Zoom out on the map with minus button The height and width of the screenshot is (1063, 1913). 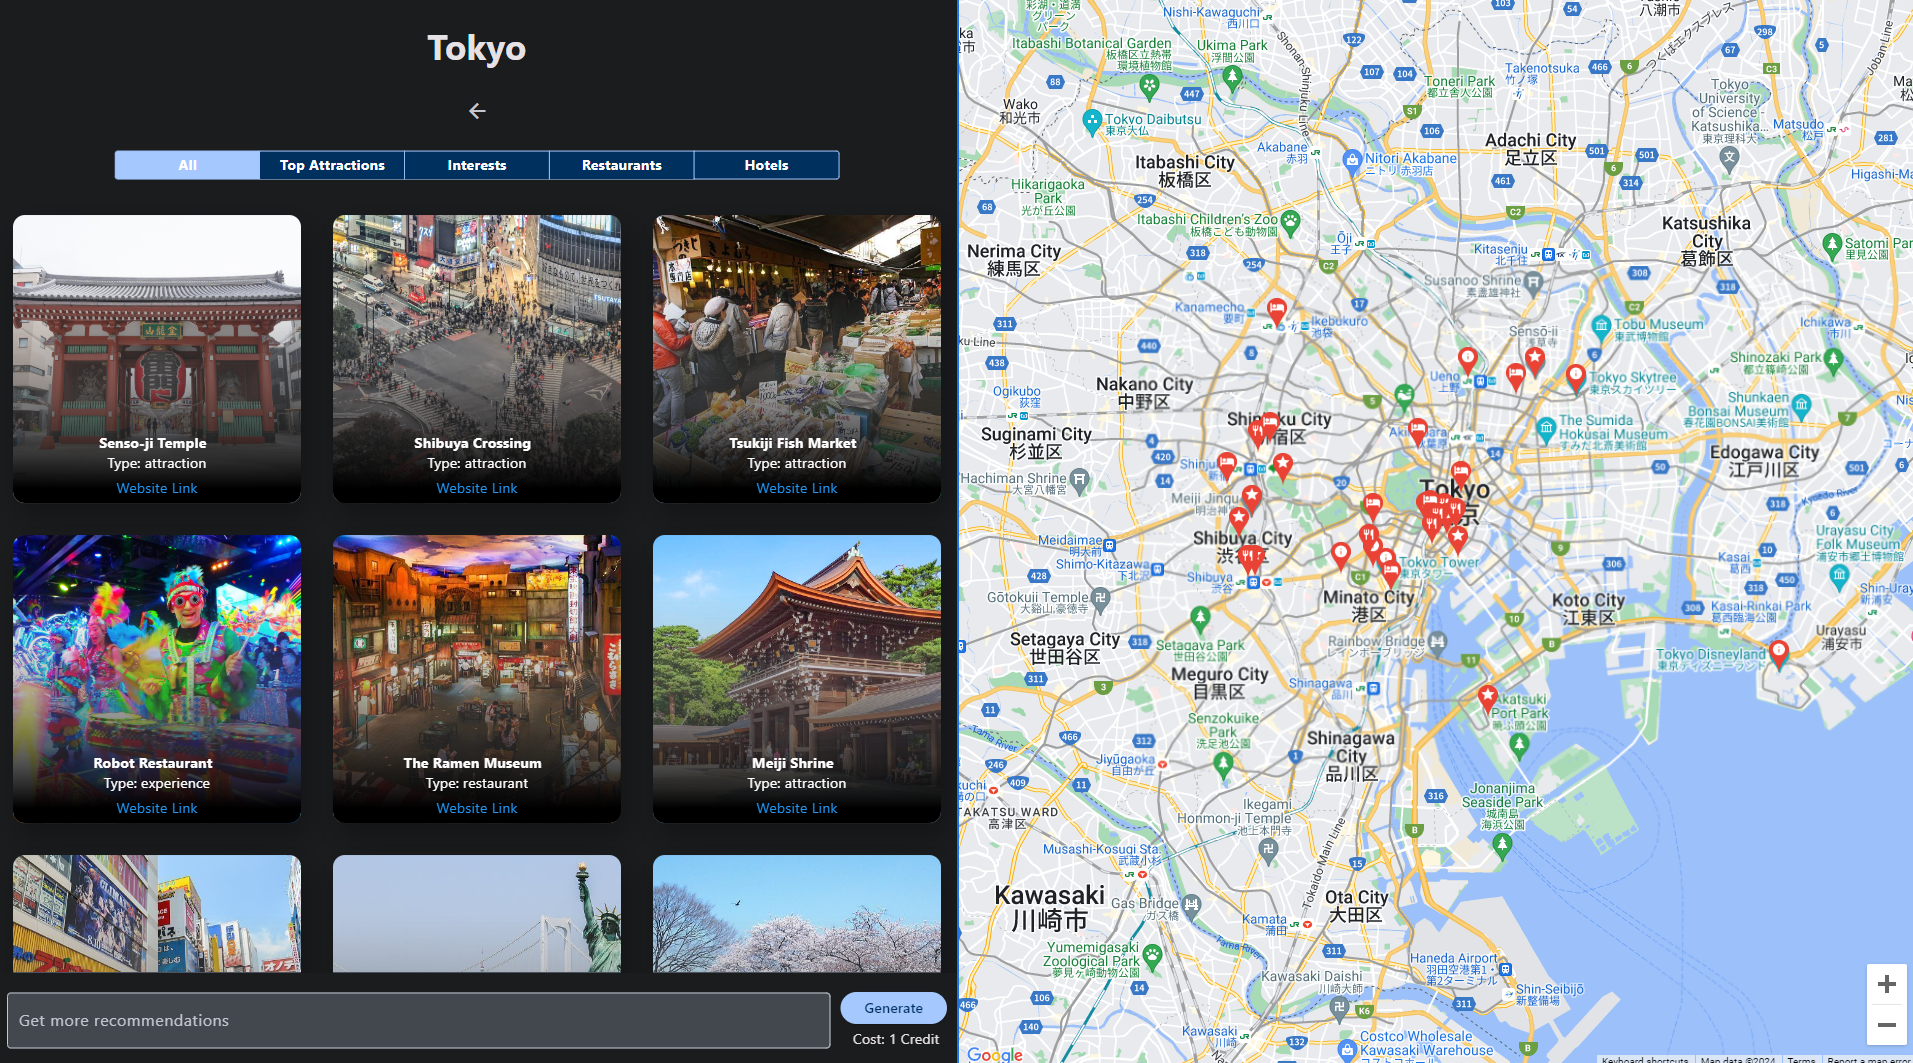(1886, 1025)
